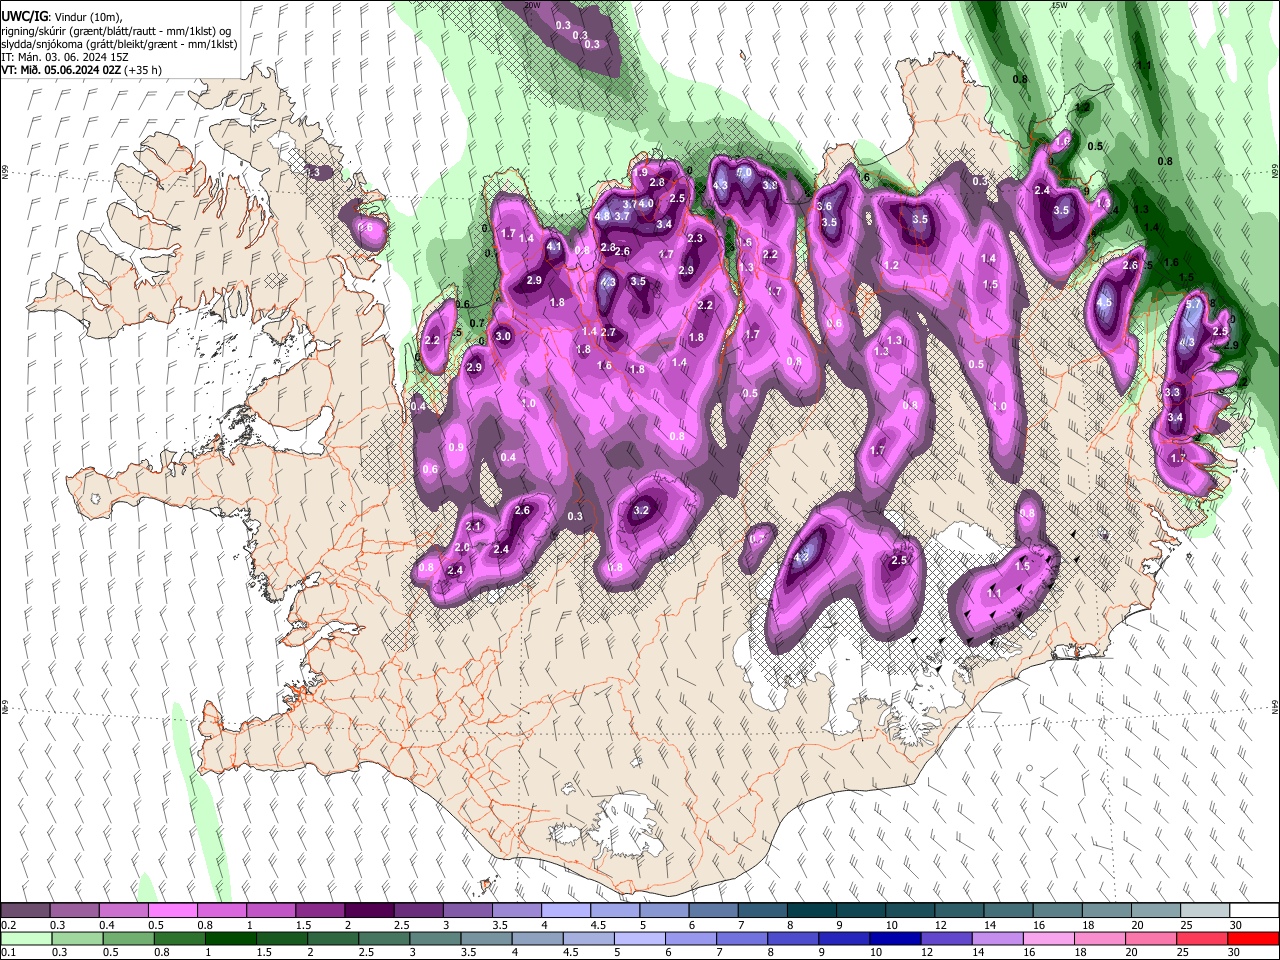Click the 'slydda/snjókoma' legend description line
Screen dimensions: 1280x960
(x=119, y=44)
